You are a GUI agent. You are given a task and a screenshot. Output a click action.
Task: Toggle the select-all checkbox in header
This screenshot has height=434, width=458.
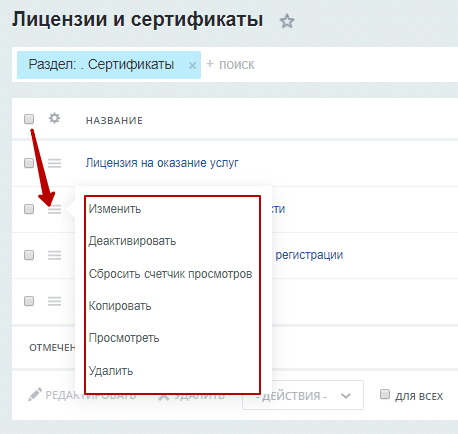tap(29, 119)
